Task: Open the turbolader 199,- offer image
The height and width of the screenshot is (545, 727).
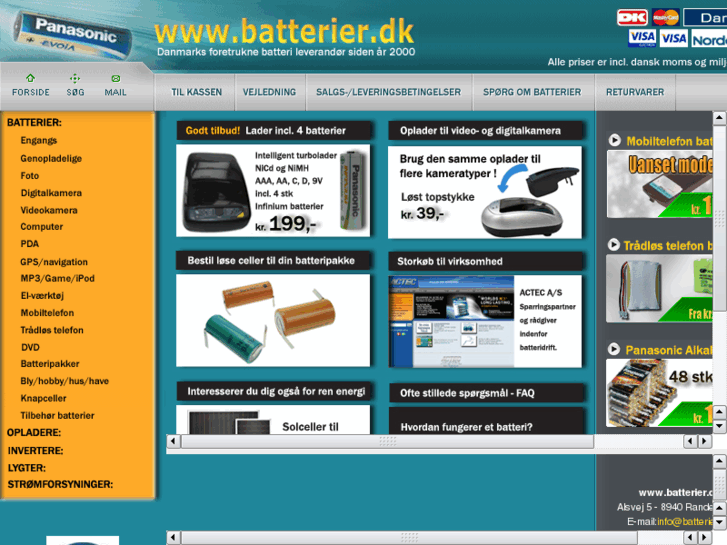Action: [273, 190]
